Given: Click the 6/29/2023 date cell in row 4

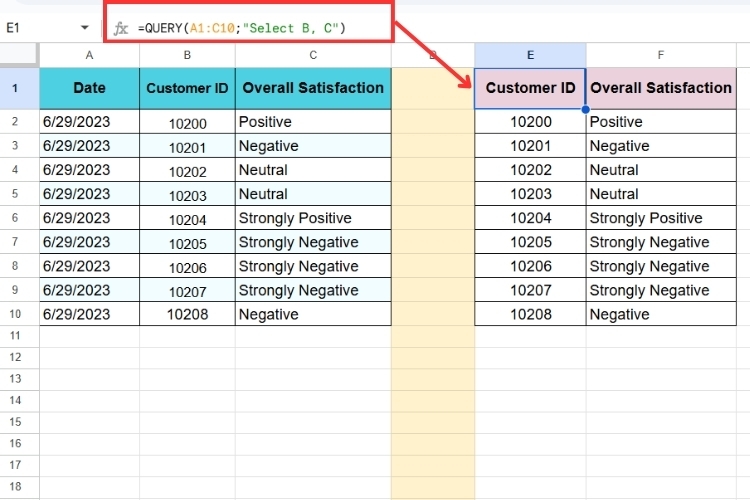Looking at the screenshot, I should pos(89,170).
